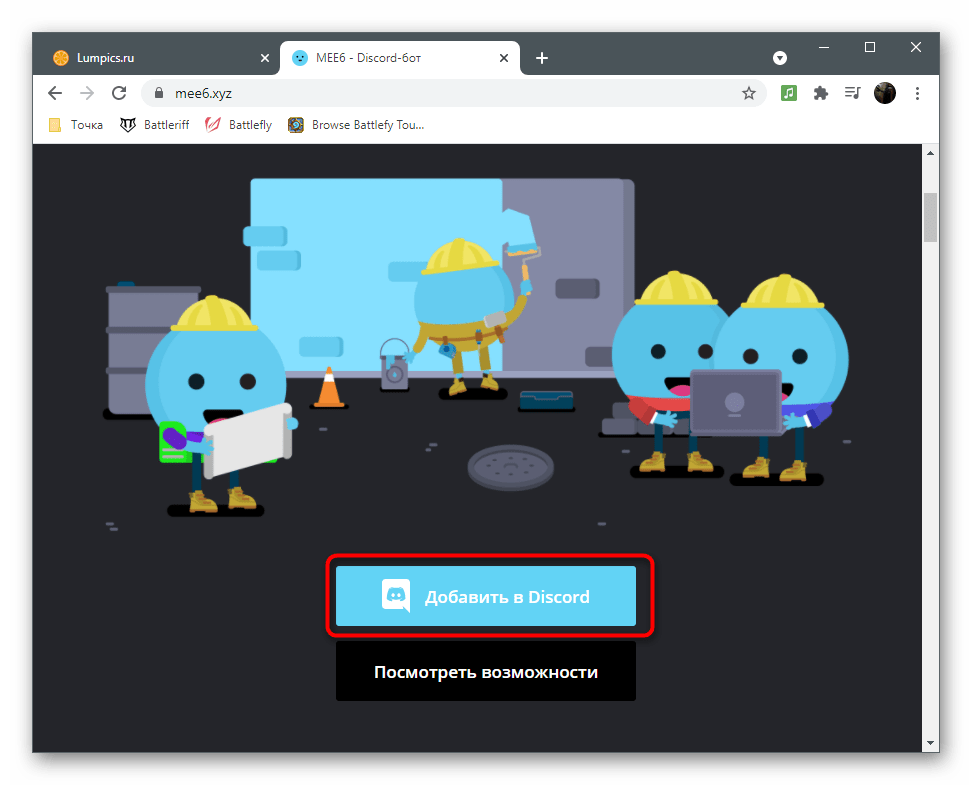Expand the tab search dropdown arrow

[x=780, y=58]
